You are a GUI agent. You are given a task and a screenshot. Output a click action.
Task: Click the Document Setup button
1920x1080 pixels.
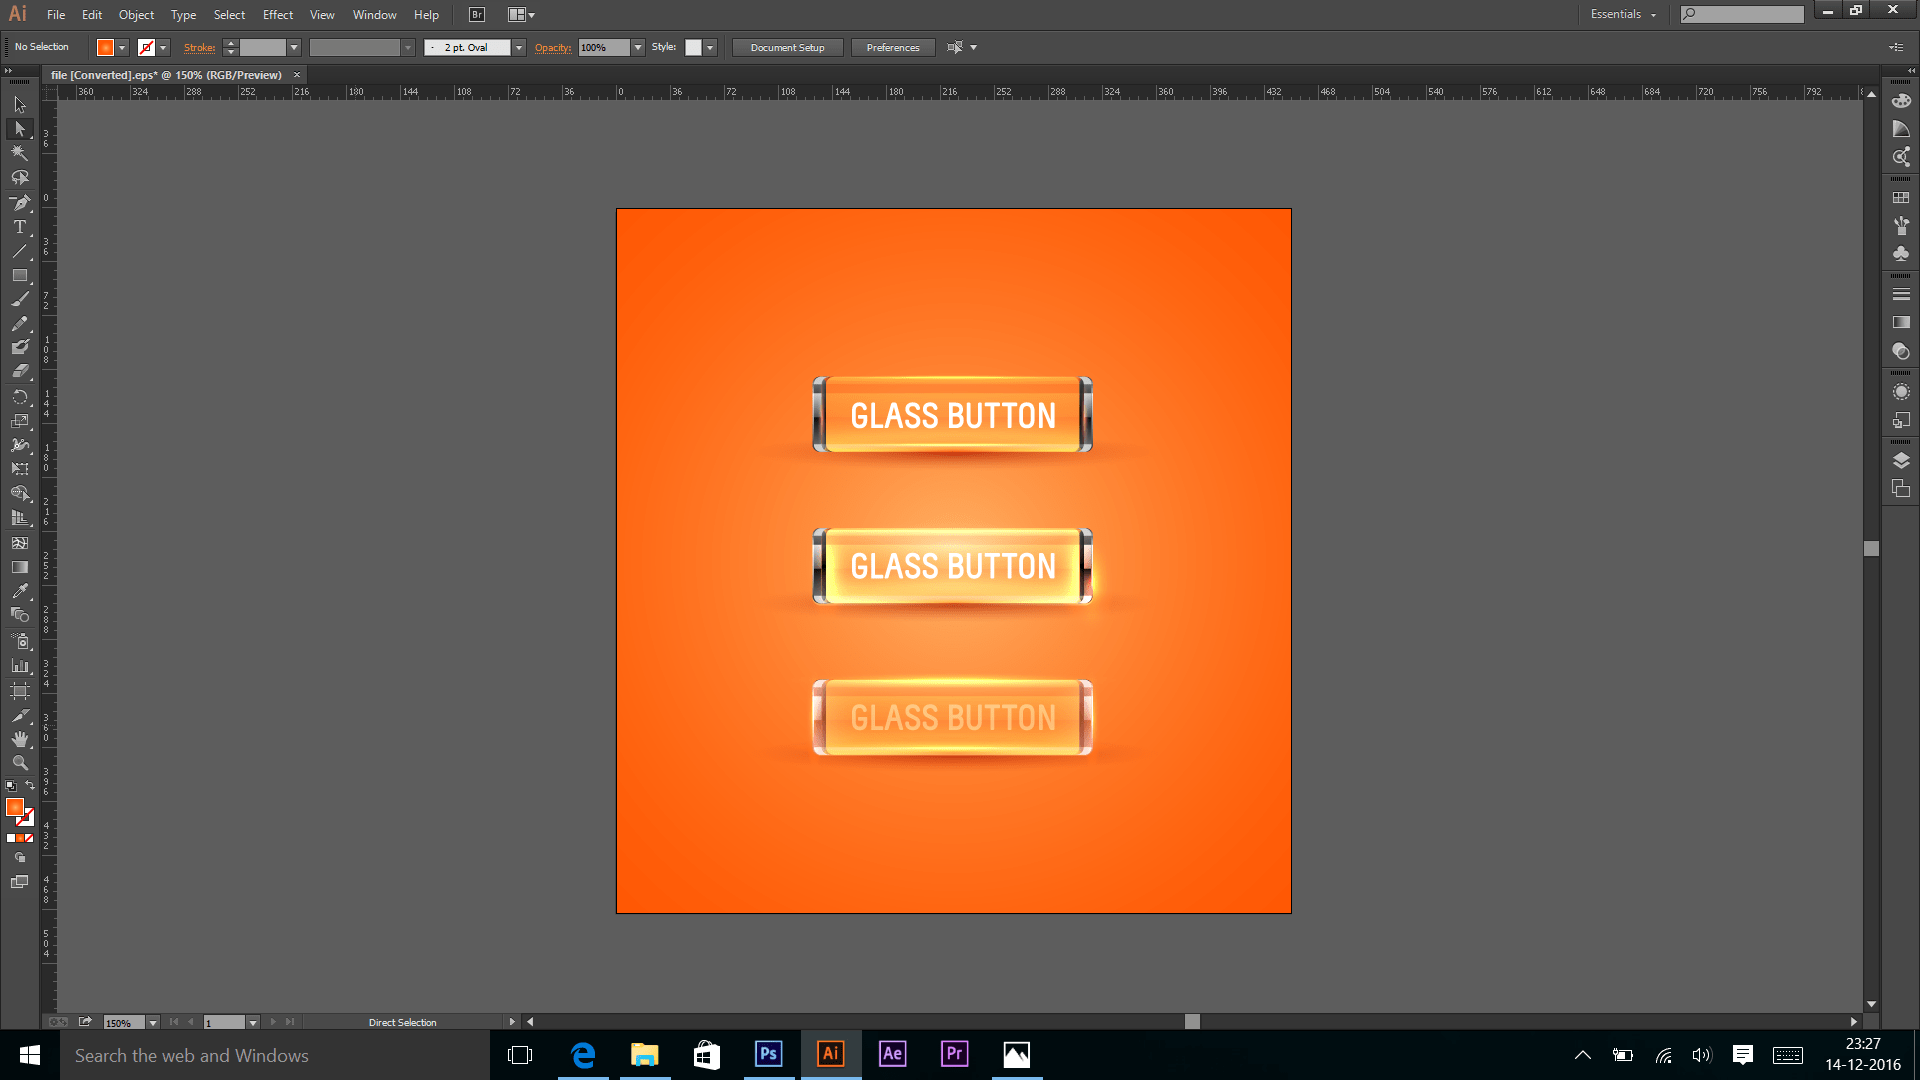pos(787,48)
